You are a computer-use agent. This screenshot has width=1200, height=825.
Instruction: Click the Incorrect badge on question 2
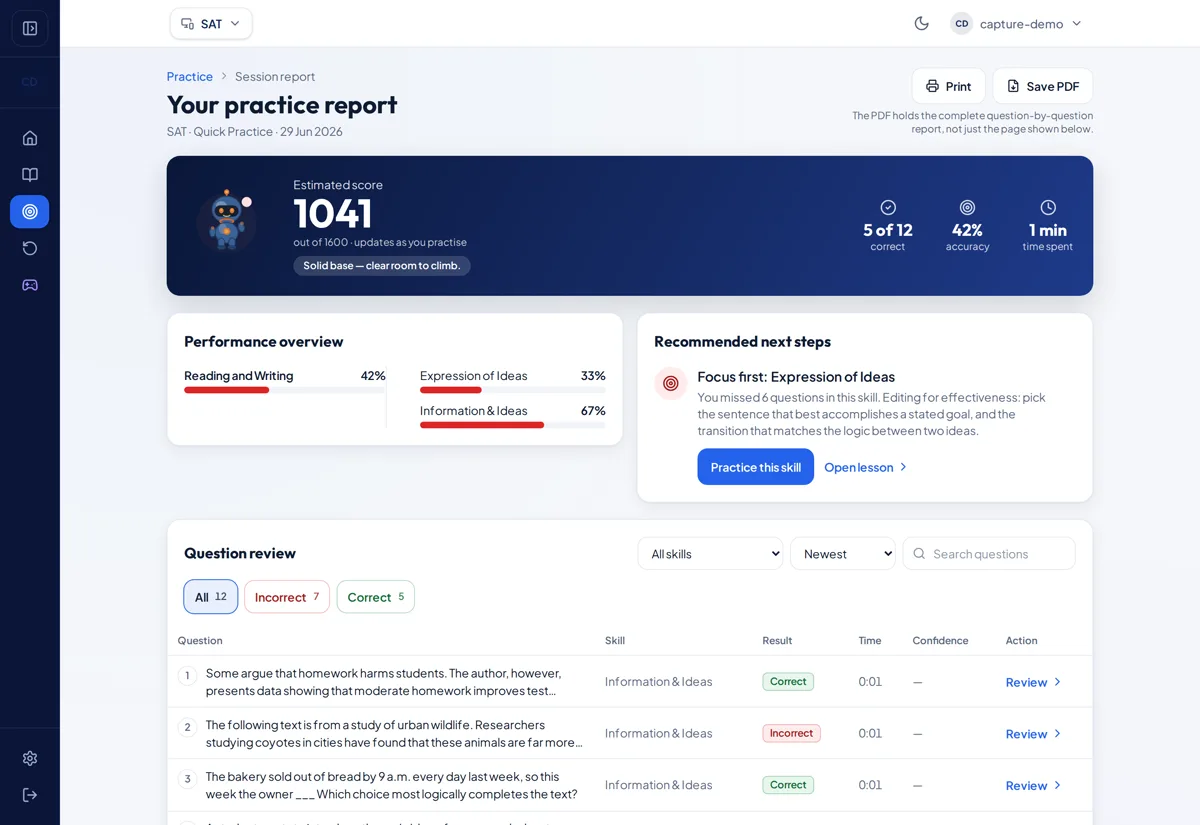pos(791,733)
